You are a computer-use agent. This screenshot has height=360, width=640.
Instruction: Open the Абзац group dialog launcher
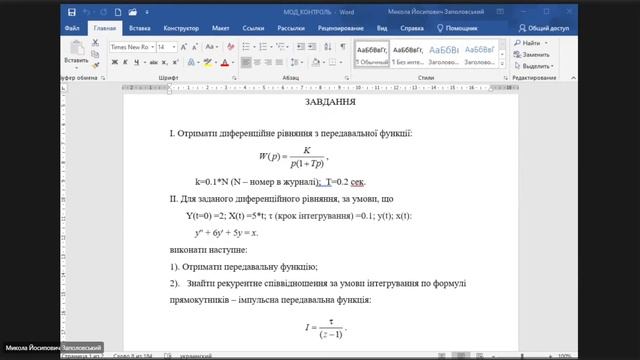(x=347, y=78)
